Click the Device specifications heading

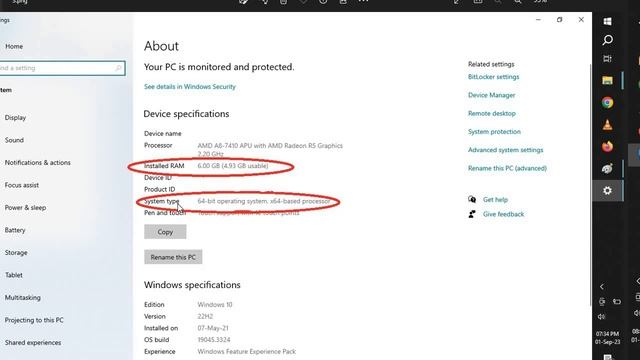(186, 114)
